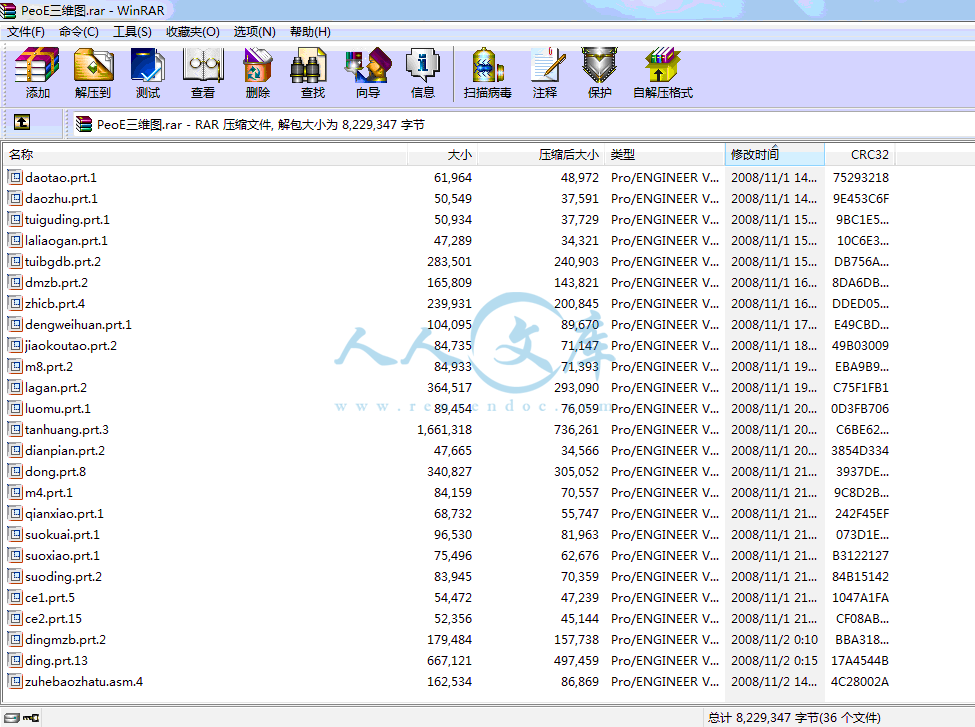Open the 选项(N) menu
Viewport: 975px width, 727px height.
[x=254, y=32]
